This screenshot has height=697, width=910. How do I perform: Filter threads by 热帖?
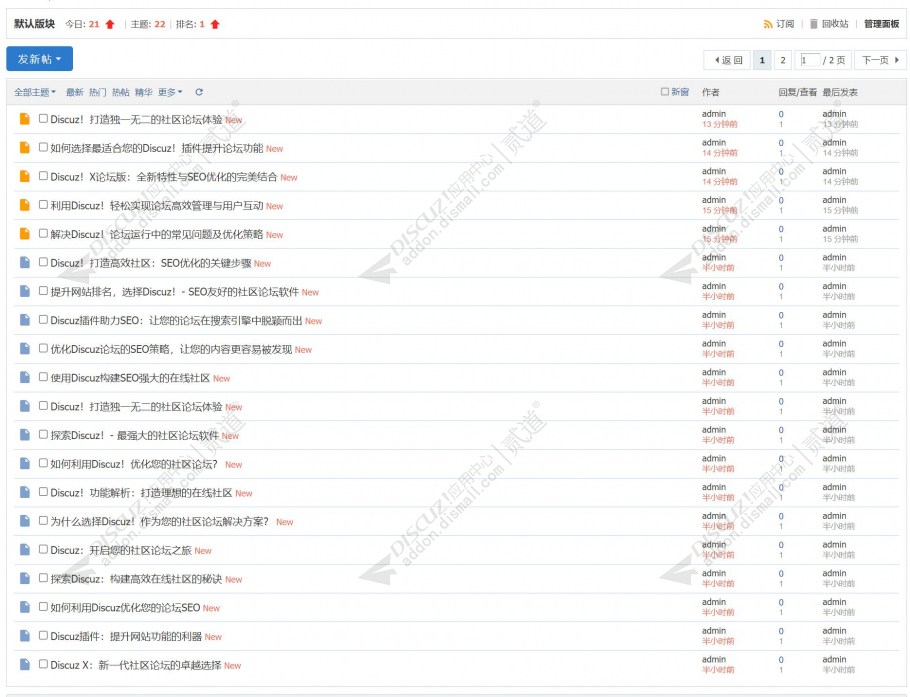point(121,92)
